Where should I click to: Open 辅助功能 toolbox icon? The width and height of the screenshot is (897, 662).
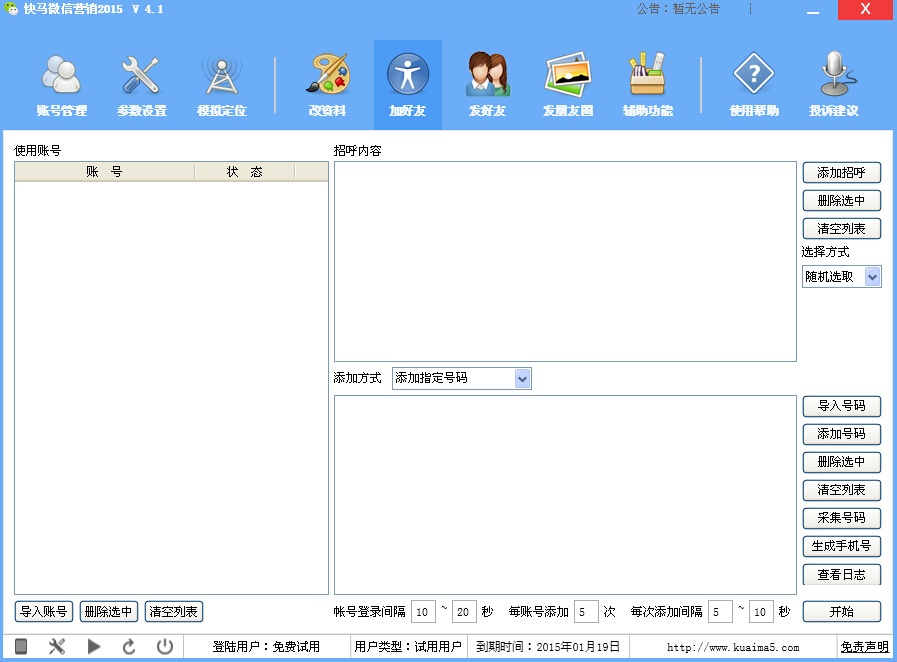pyautogui.click(x=648, y=85)
